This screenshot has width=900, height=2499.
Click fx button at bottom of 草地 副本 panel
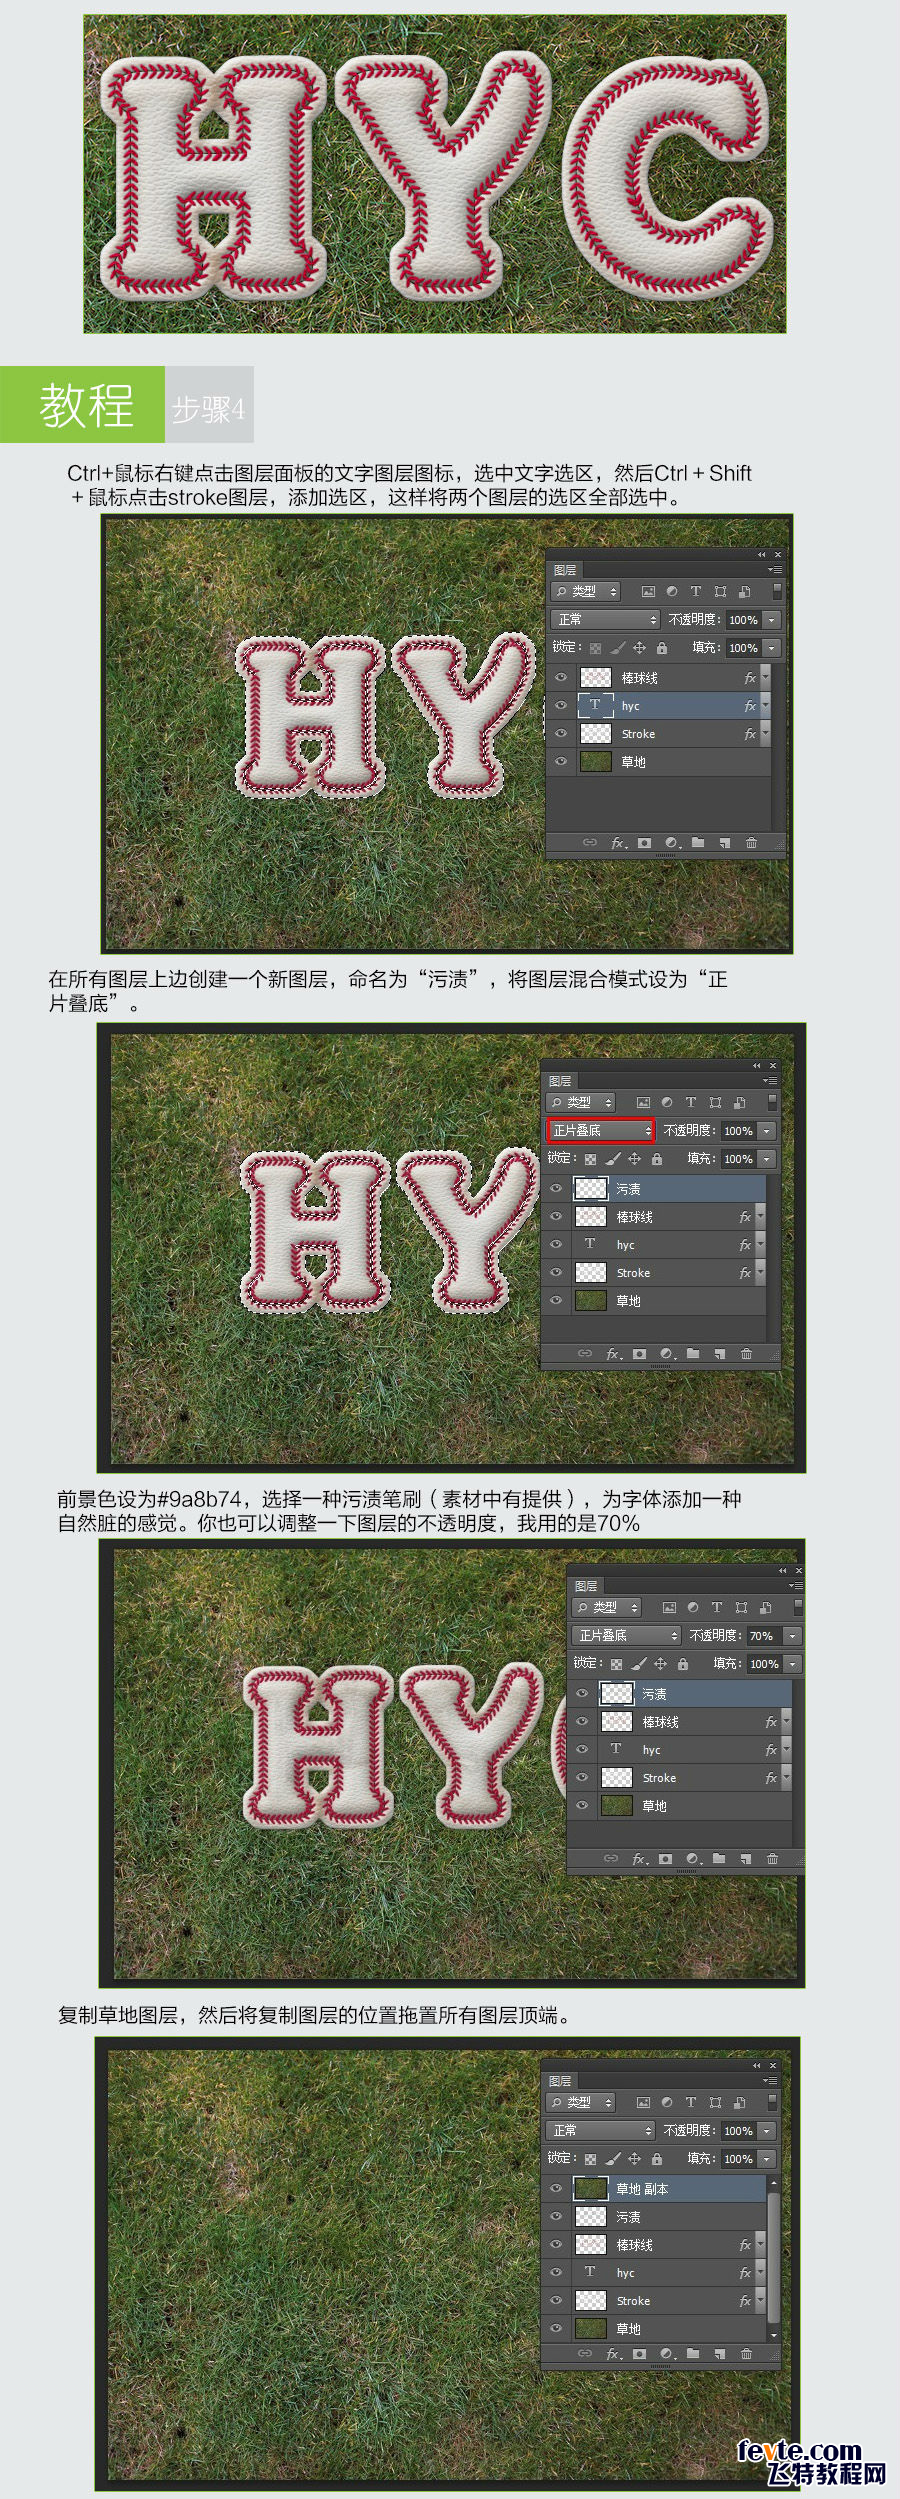(614, 2354)
